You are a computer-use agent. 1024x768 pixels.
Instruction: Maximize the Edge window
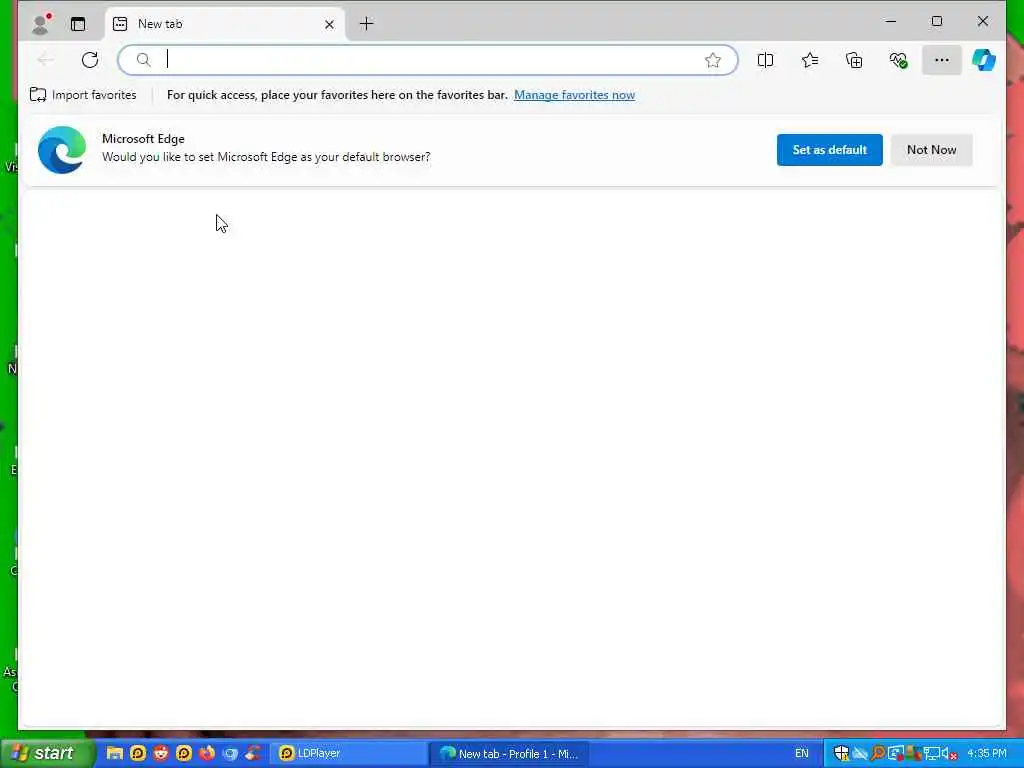coord(936,22)
